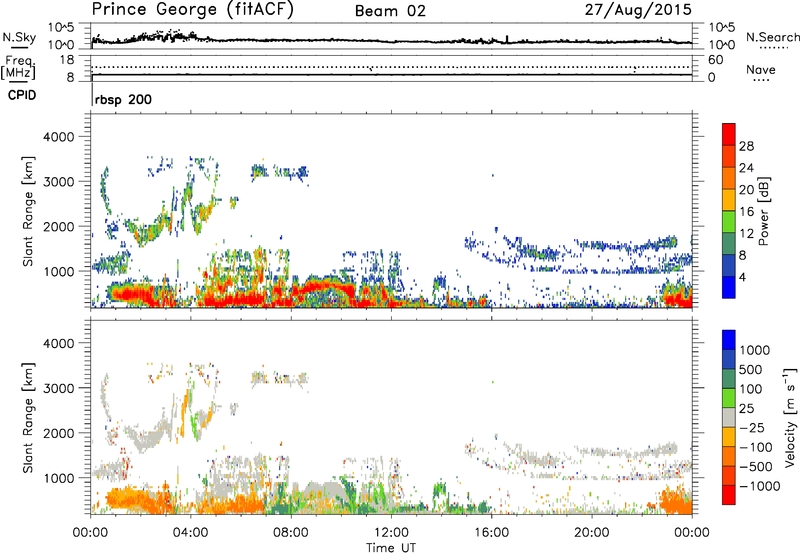This screenshot has width=800, height=554.
Task: Click the '-100' velocity colorbar label
Action: (x=756, y=447)
